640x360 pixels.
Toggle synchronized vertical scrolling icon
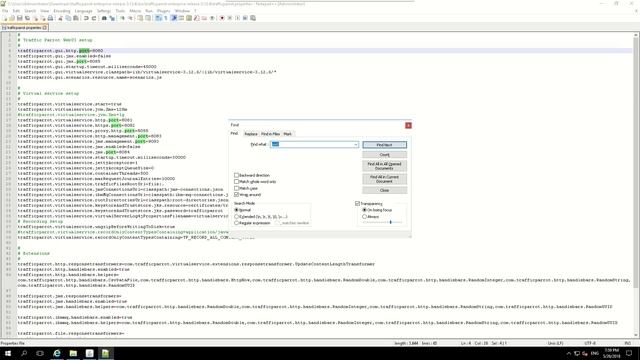pos(140,18)
